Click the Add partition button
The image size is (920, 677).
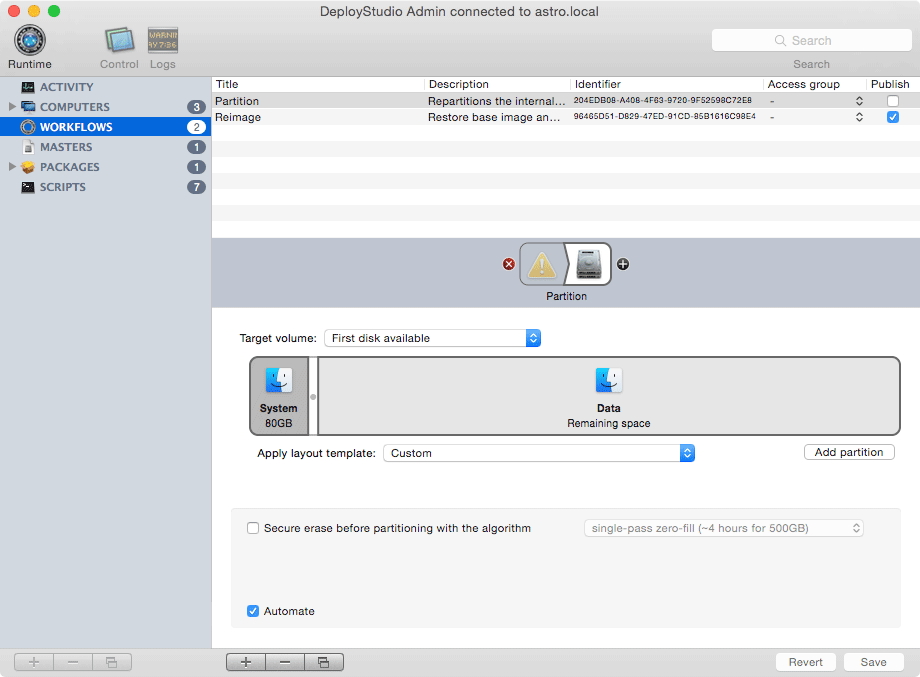pyautogui.click(x=848, y=452)
